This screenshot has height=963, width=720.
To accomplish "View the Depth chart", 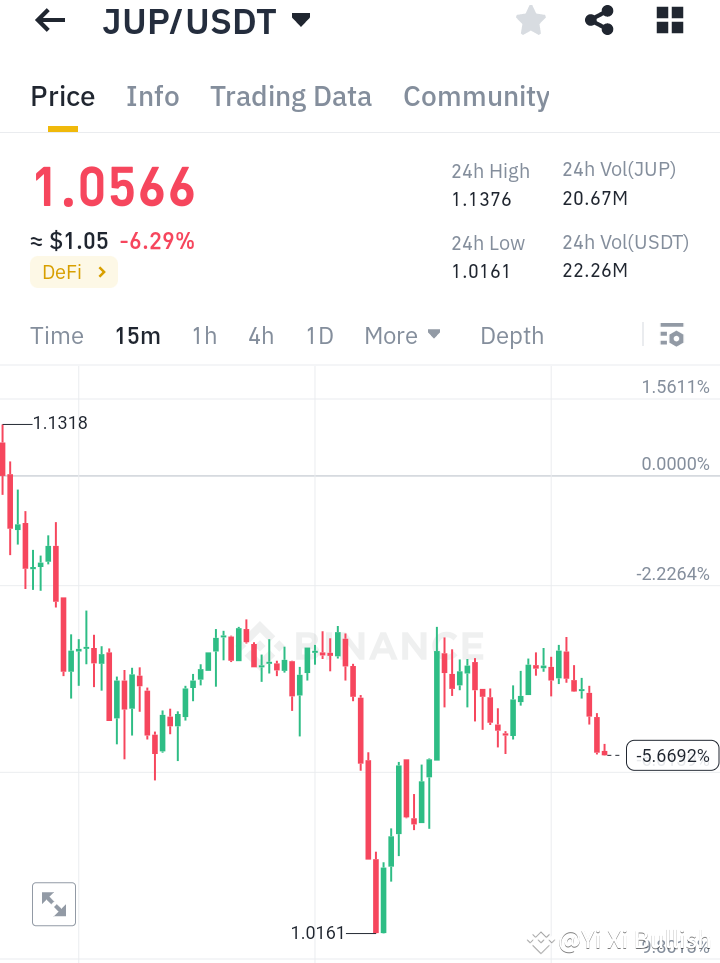I will pyautogui.click(x=511, y=336).
